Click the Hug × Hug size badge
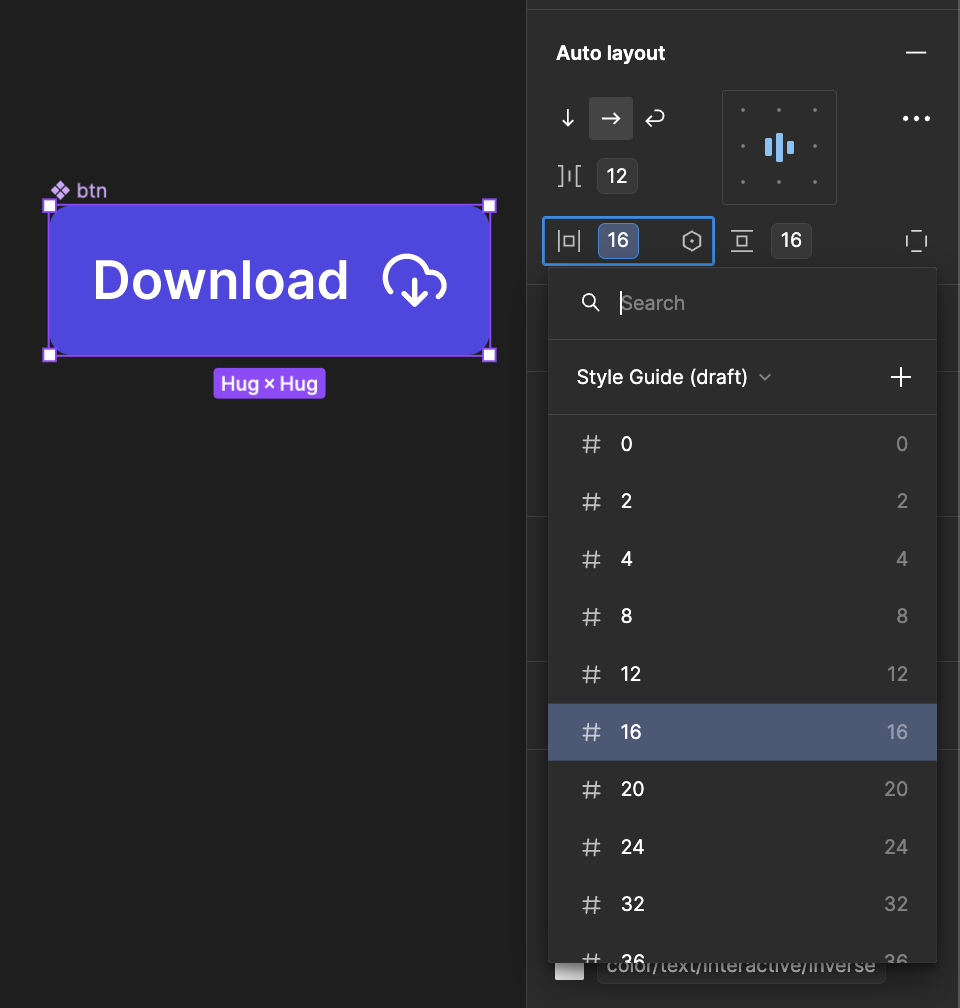Image resolution: width=960 pixels, height=1008 pixels. (269, 384)
